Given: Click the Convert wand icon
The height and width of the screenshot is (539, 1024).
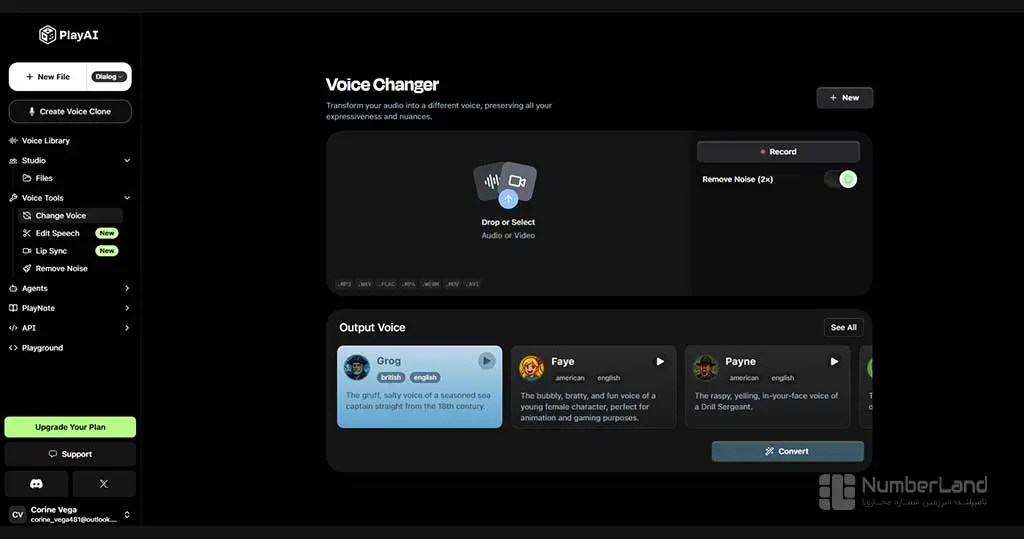Looking at the screenshot, I should [x=769, y=451].
